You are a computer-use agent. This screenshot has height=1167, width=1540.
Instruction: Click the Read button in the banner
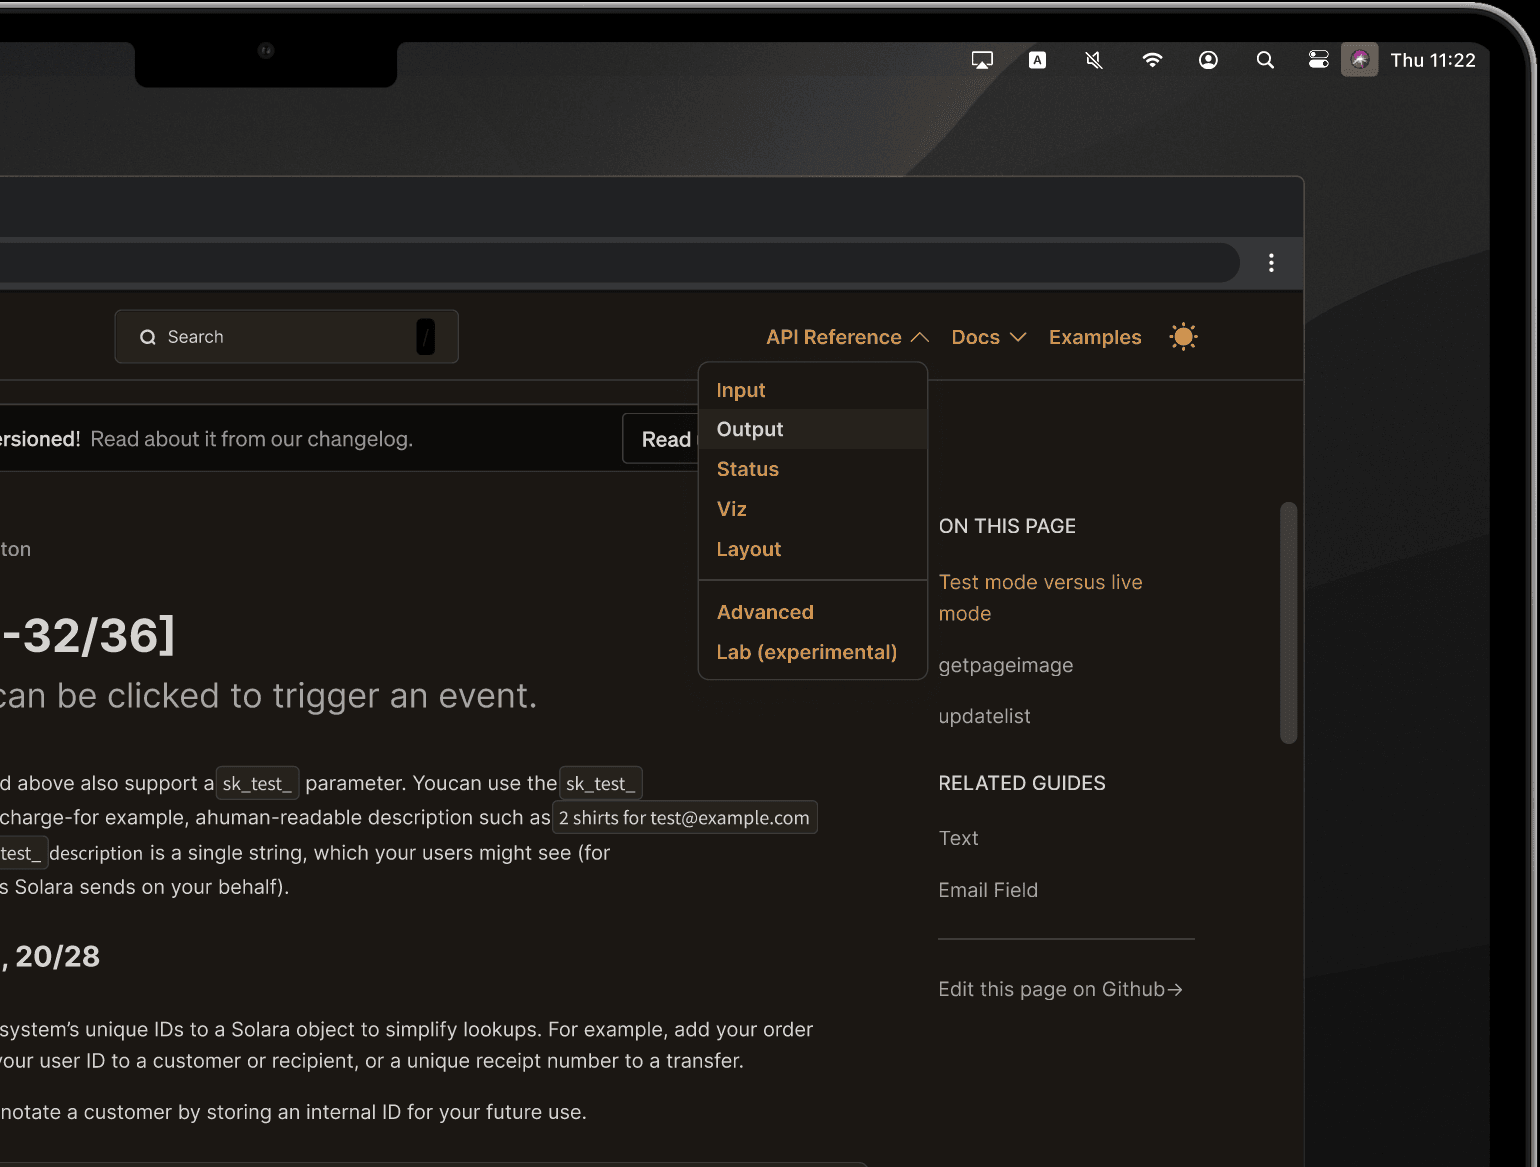pos(661,439)
